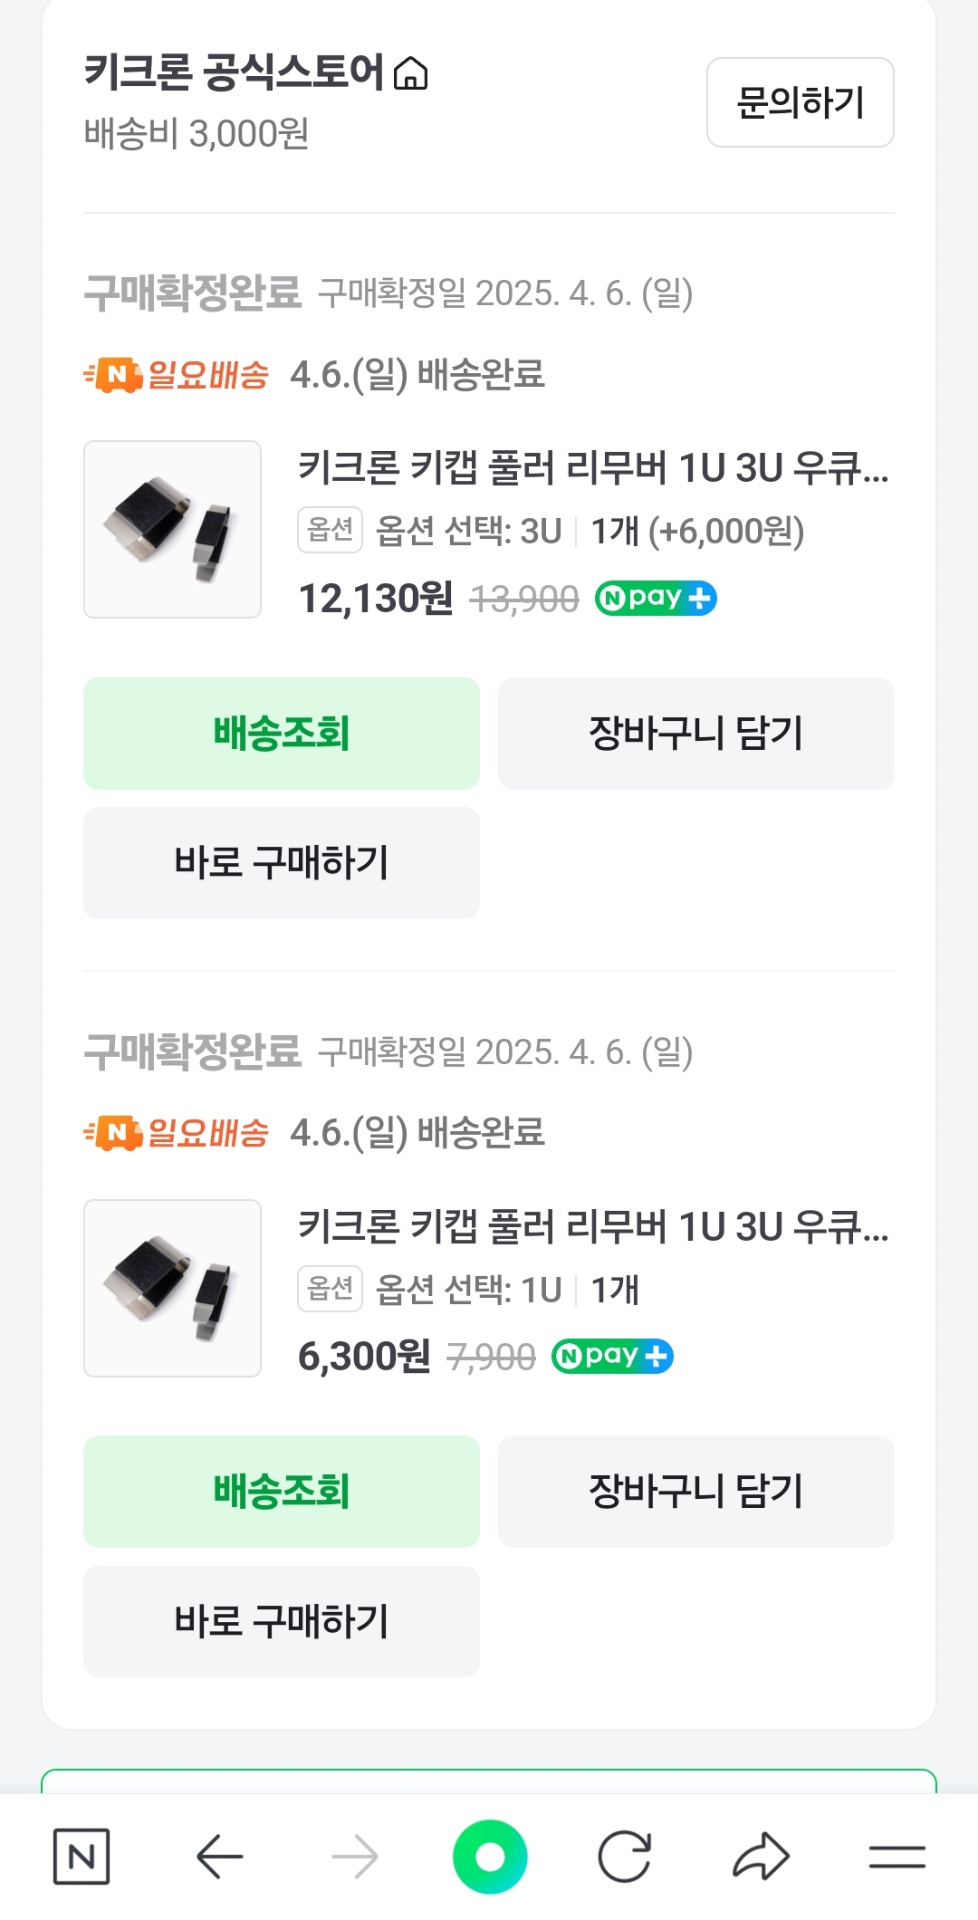
Task: Add the 1U keycap puller to cart
Action: [x=696, y=1491]
